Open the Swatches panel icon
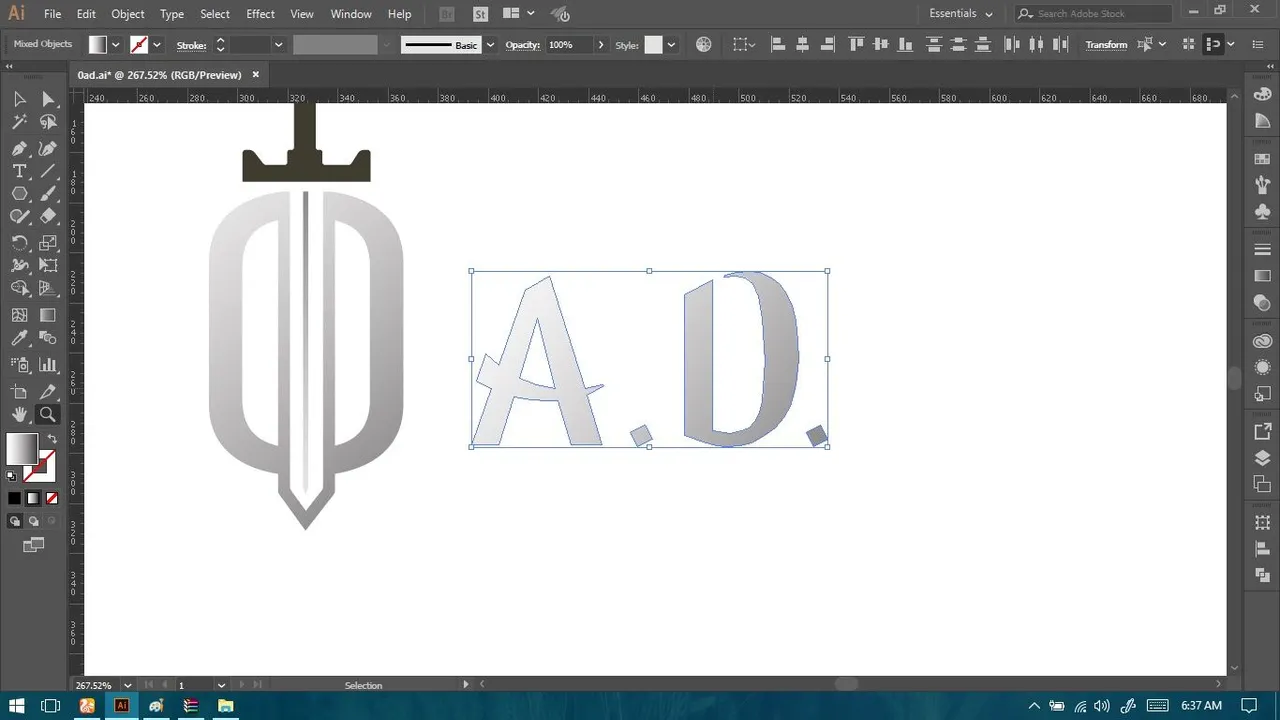Screen dimensions: 1280x720 1262,160
